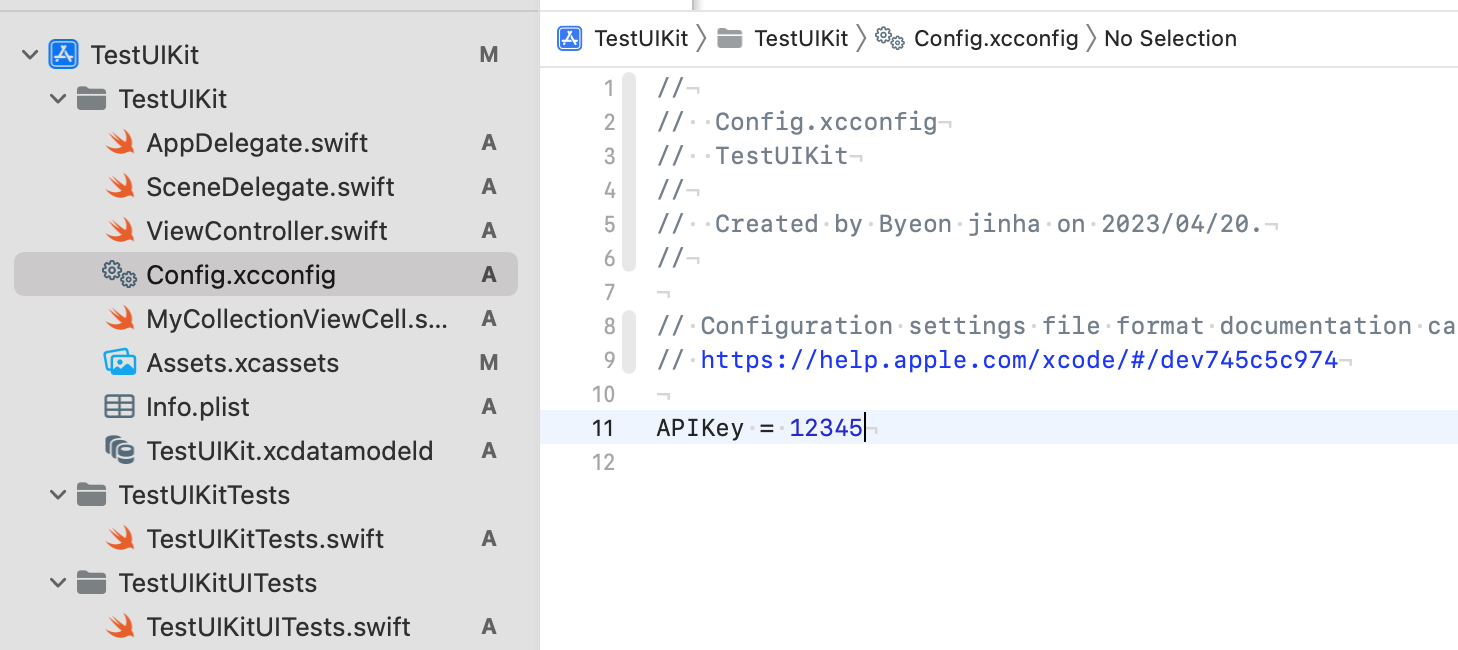The image size is (1458, 650).
Task: Click the Assets.xcassets image catalog icon
Action: pos(120,363)
